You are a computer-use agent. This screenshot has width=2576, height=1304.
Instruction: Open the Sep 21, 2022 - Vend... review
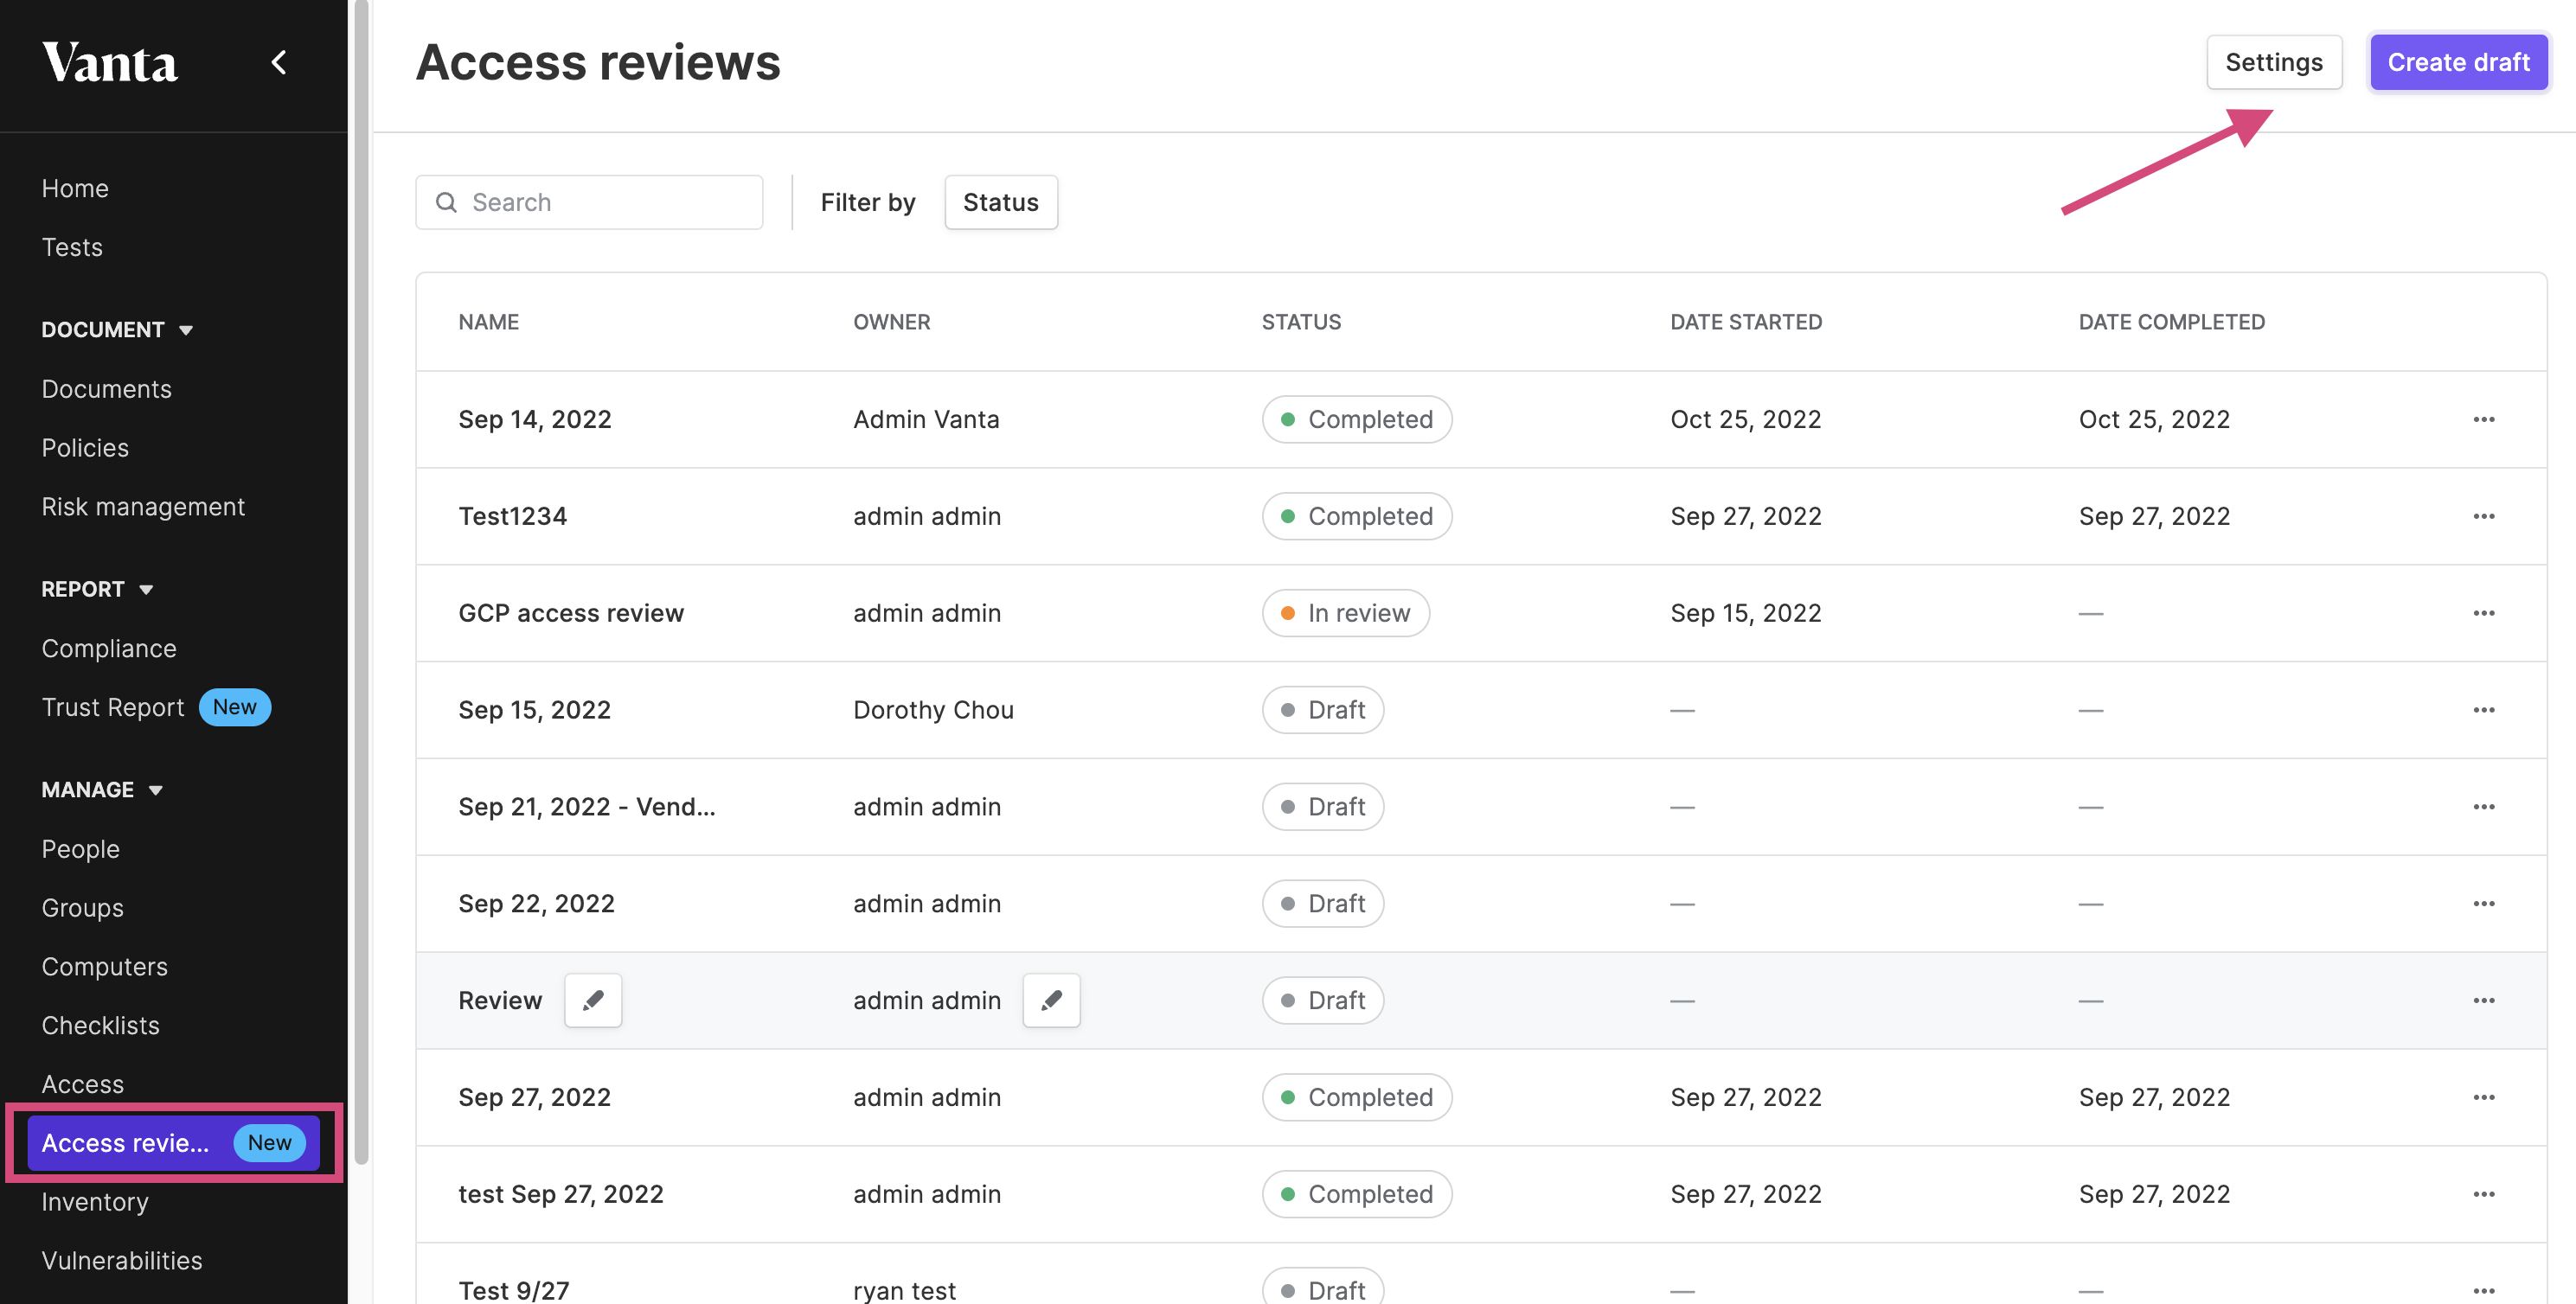pyautogui.click(x=587, y=807)
